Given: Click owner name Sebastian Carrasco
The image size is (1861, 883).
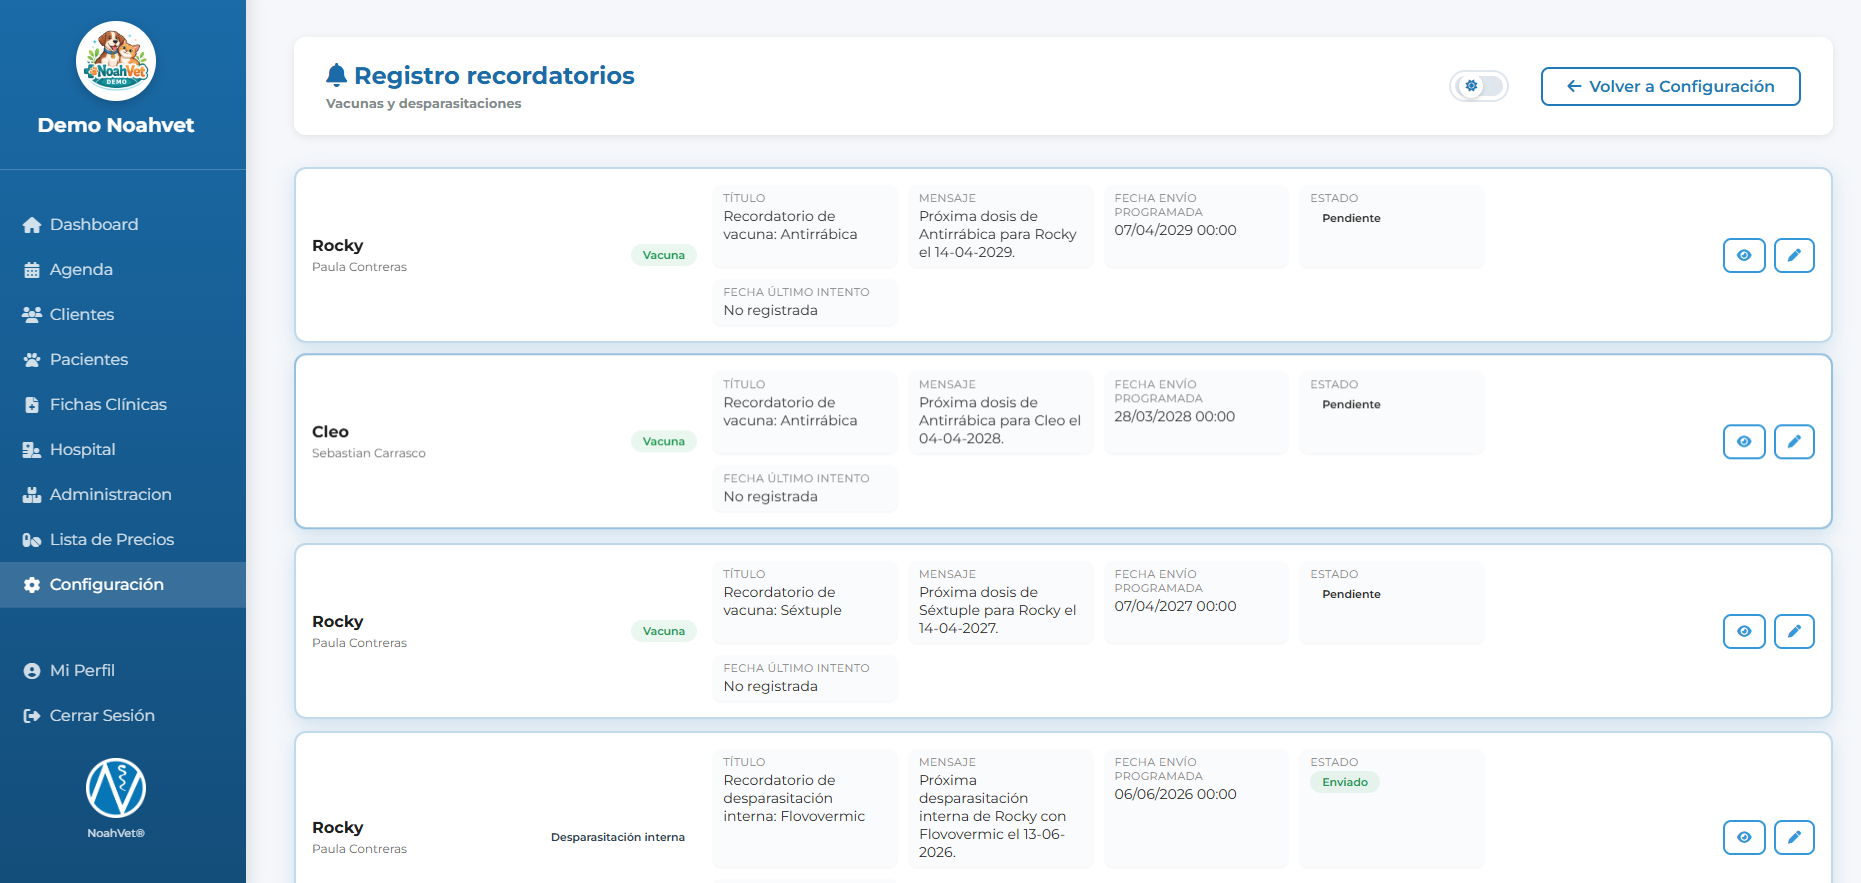Looking at the screenshot, I should (x=369, y=453).
